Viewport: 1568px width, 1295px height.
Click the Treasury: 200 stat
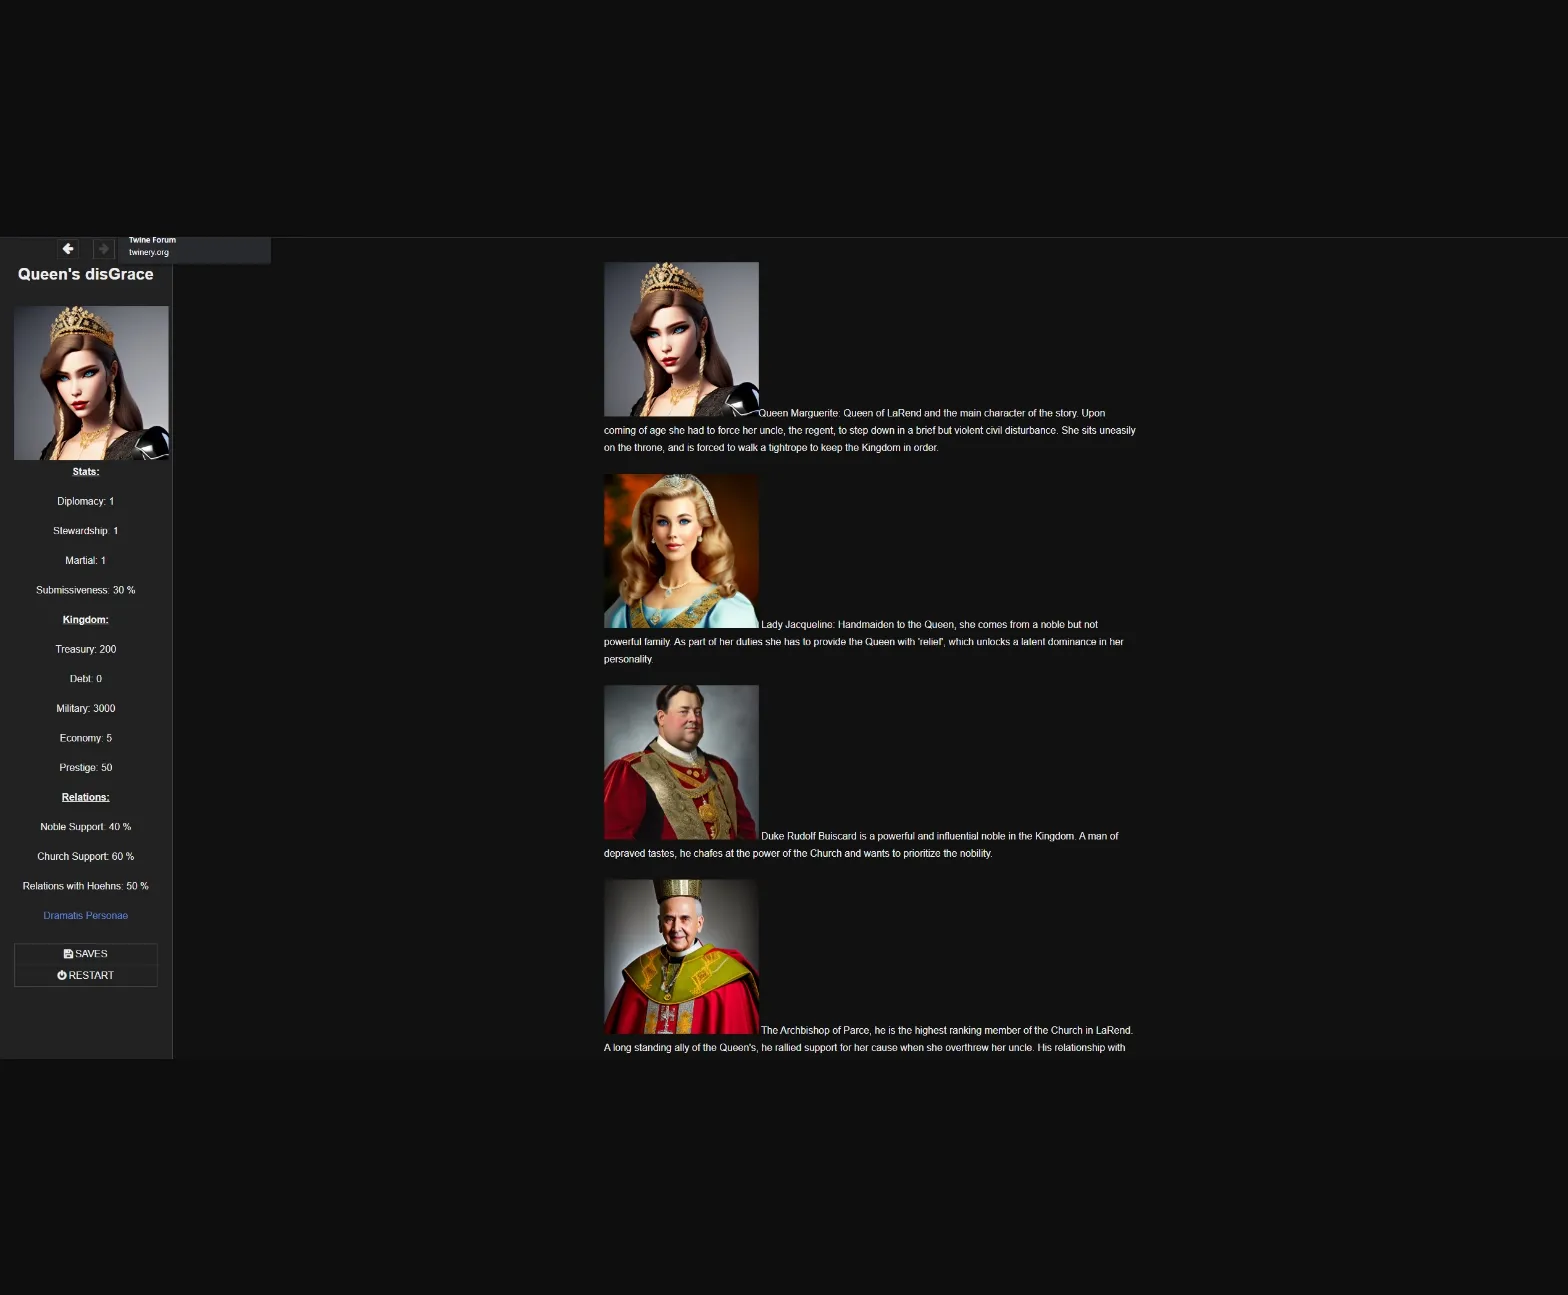coord(85,650)
